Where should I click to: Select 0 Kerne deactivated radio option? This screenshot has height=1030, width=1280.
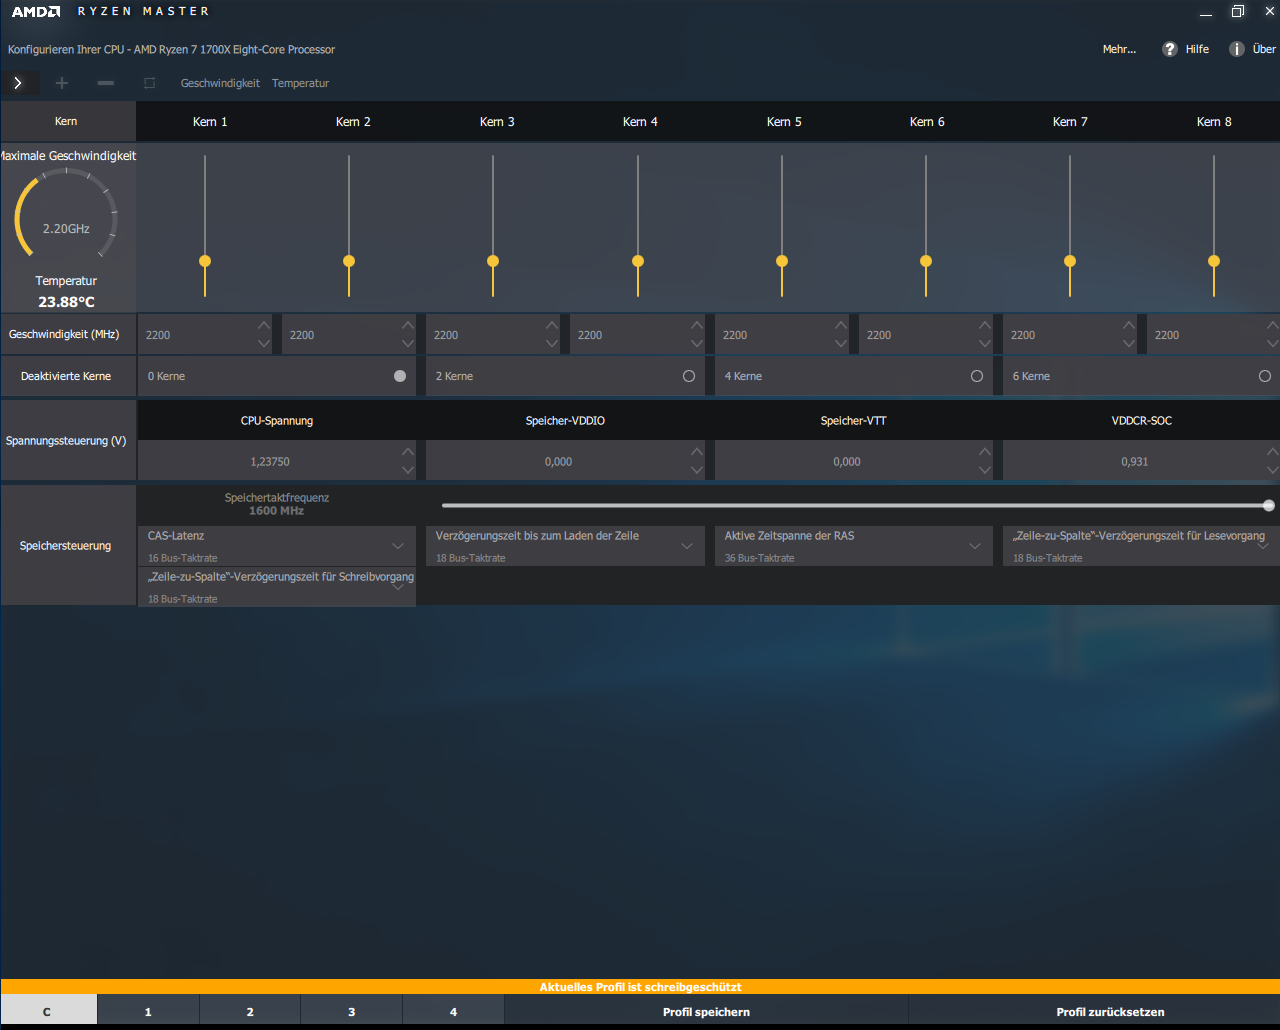(400, 376)
